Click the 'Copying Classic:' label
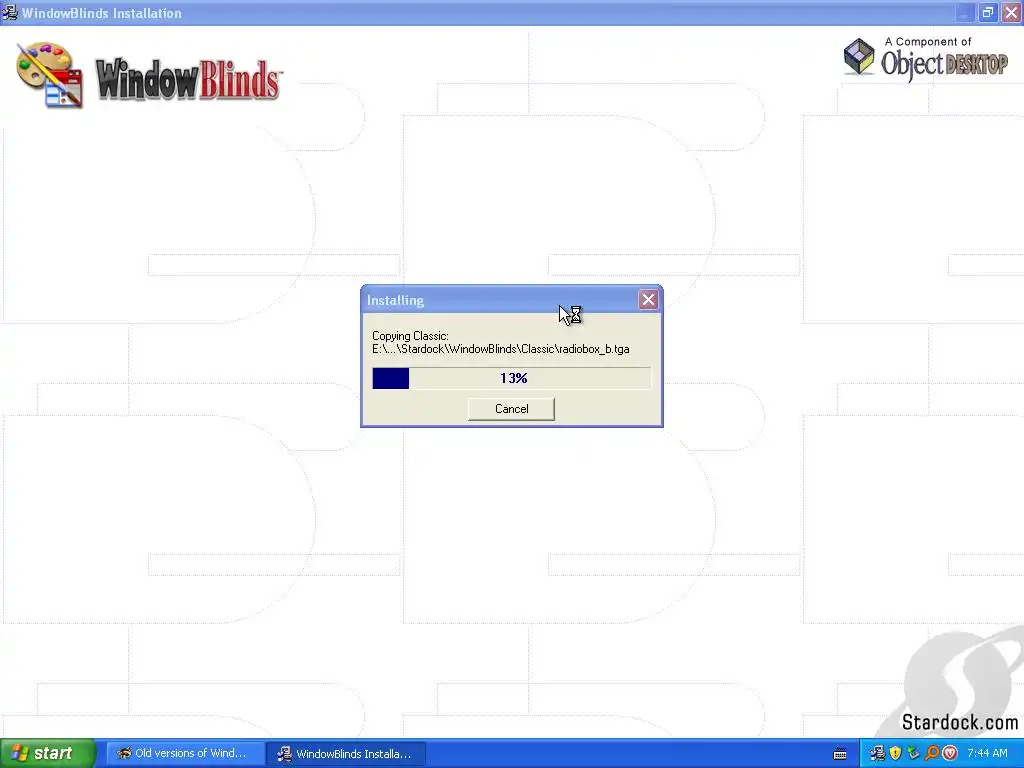The height and width of the screenshot is (768, 1024). (410, 336)
